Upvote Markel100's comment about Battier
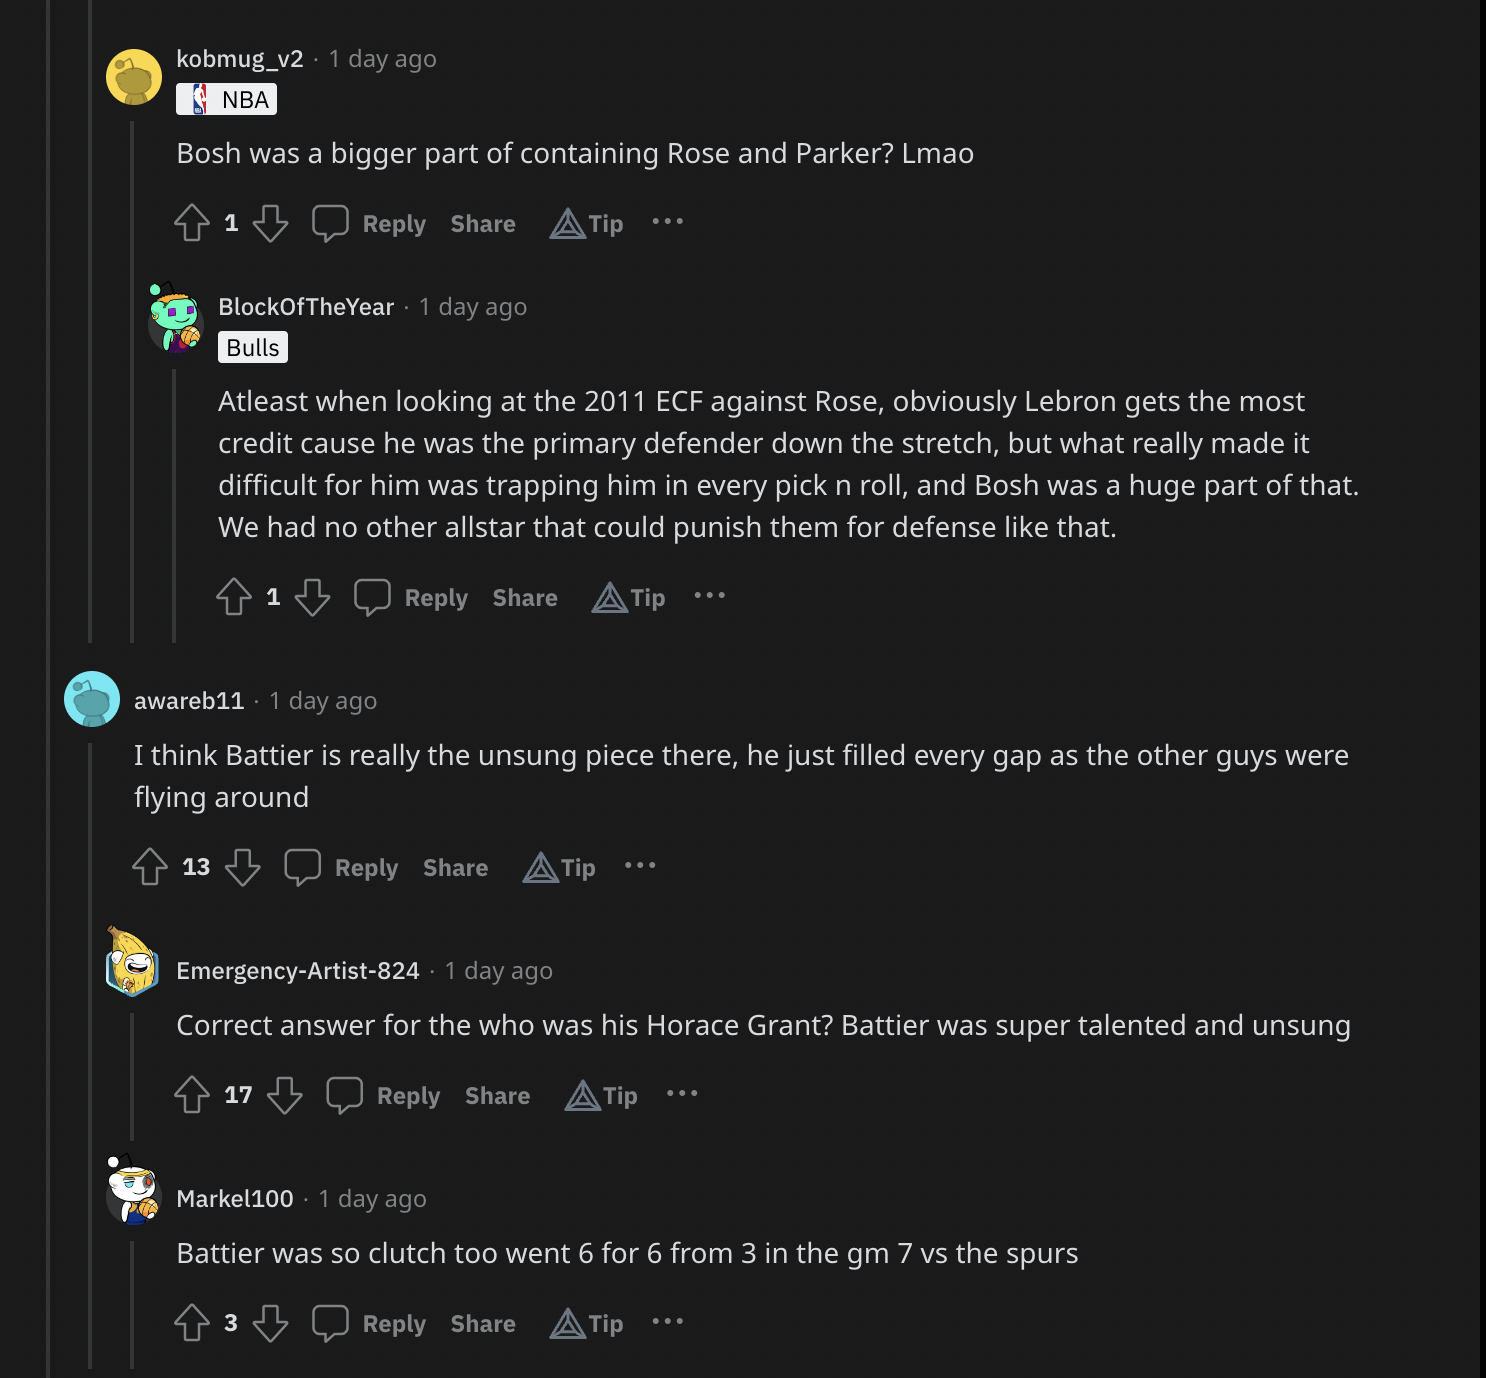Image resolution: width=1486 pixels, height=1378 pixels. 192,1323
